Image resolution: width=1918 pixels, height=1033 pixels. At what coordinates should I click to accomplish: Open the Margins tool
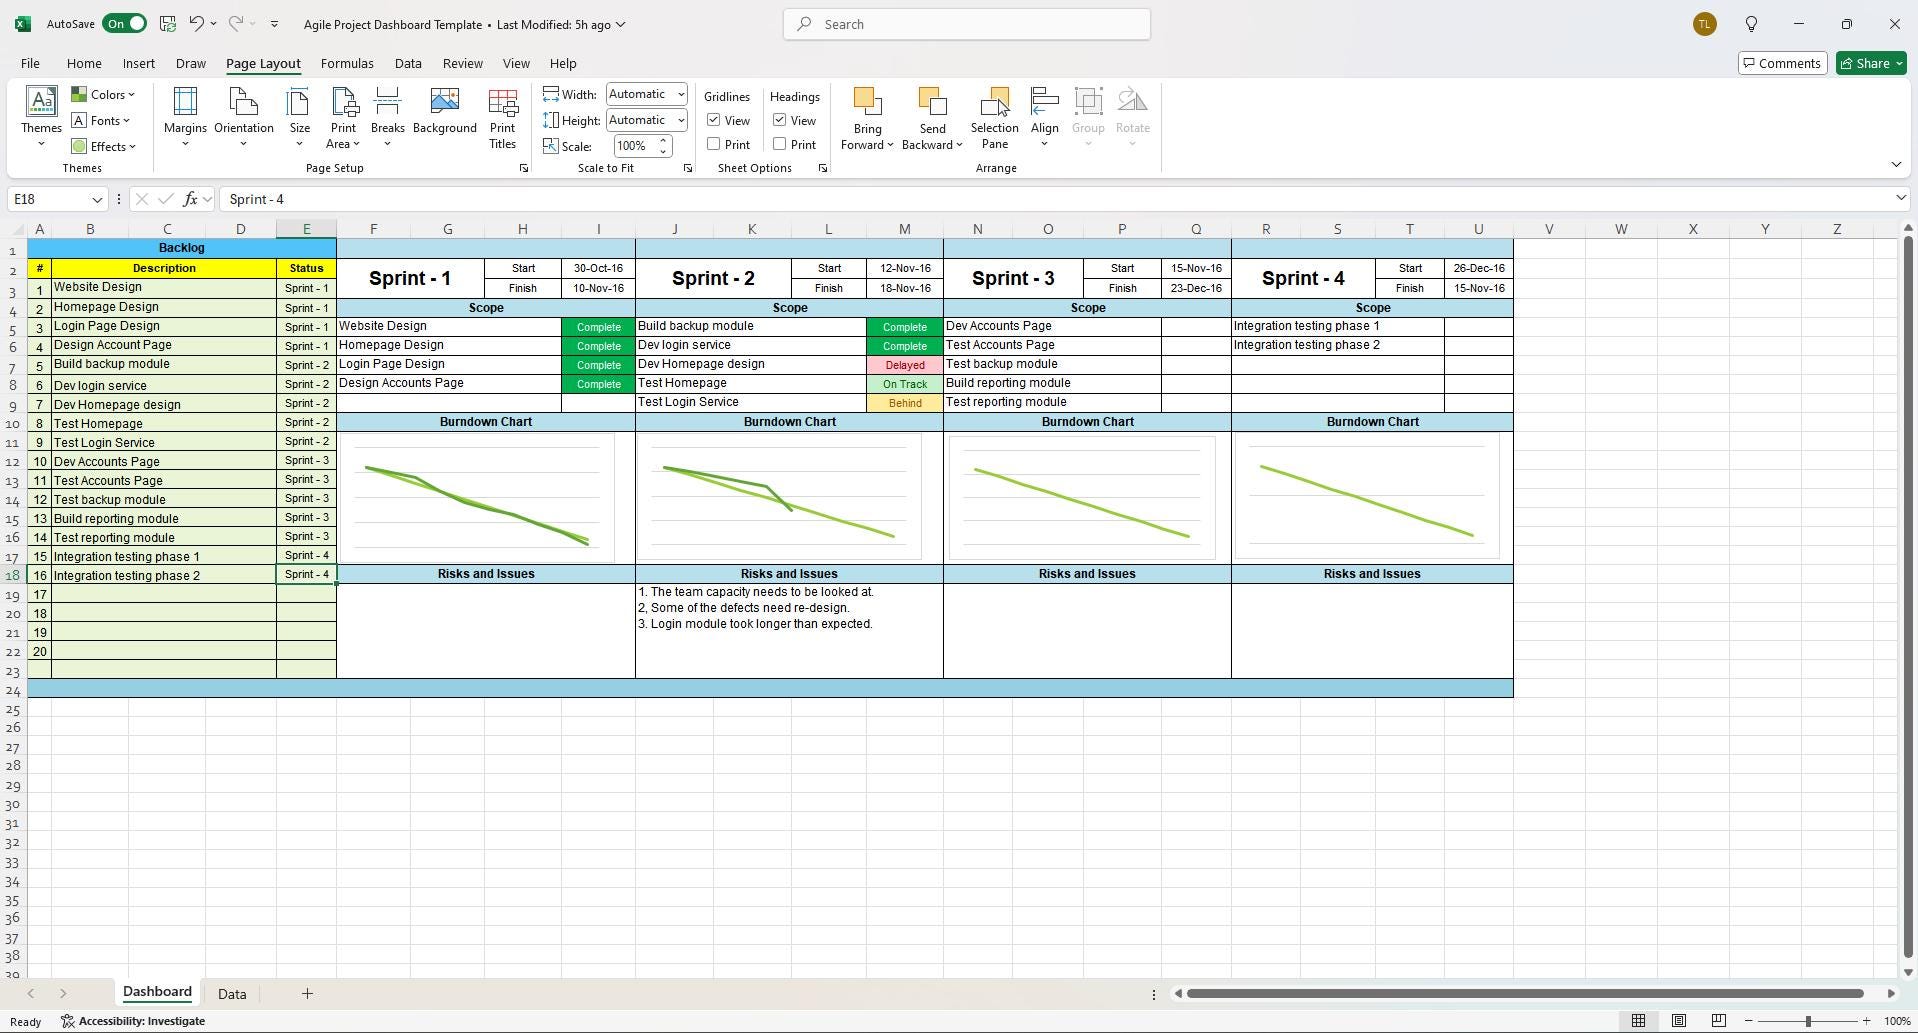[184, 116]
